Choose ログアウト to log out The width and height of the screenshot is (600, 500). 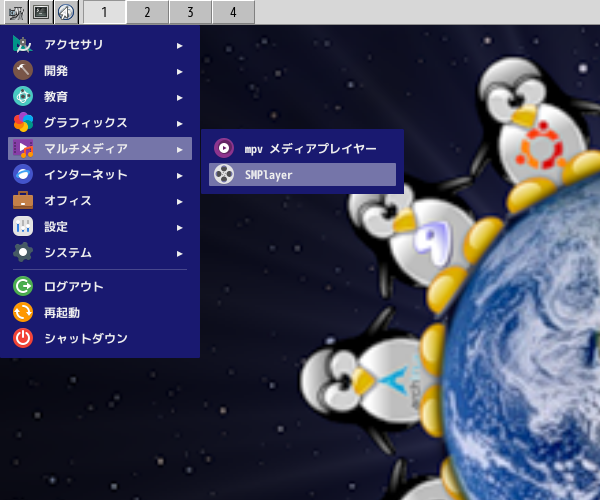(x=100, y=287)
